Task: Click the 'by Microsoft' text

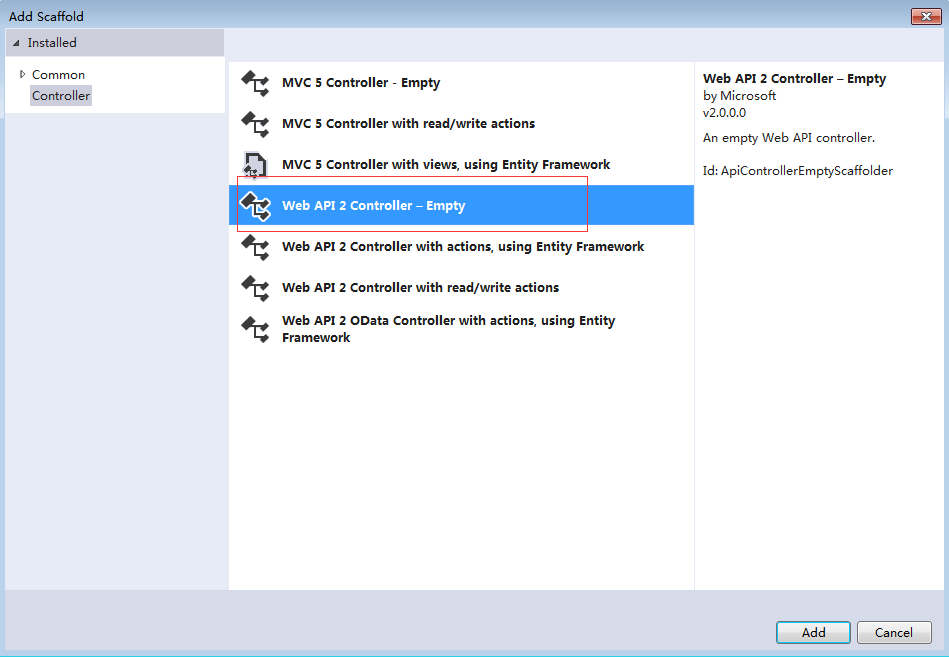Action: (x=739, y=96)
